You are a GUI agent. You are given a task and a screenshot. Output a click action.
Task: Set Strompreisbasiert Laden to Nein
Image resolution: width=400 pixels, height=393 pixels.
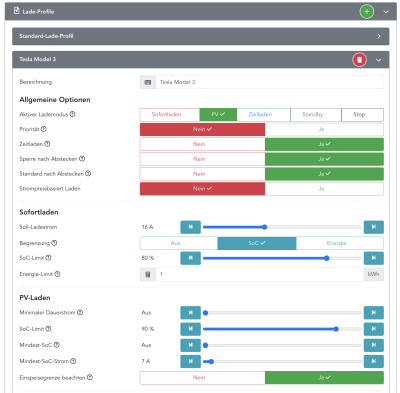tap(202, 189)
